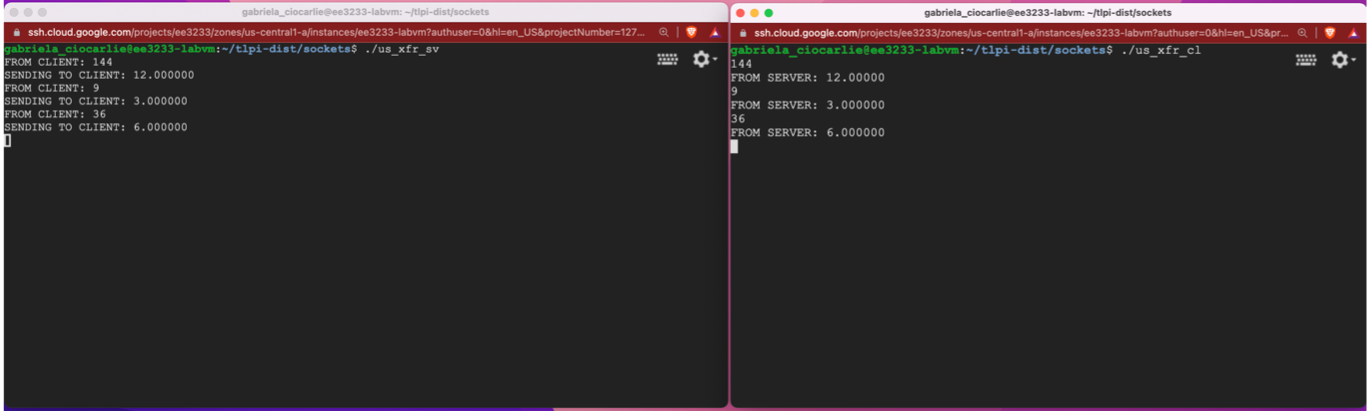Click the cursor block in the server terminal
This screenshot has width=1370, height=414.
(7, 140)
